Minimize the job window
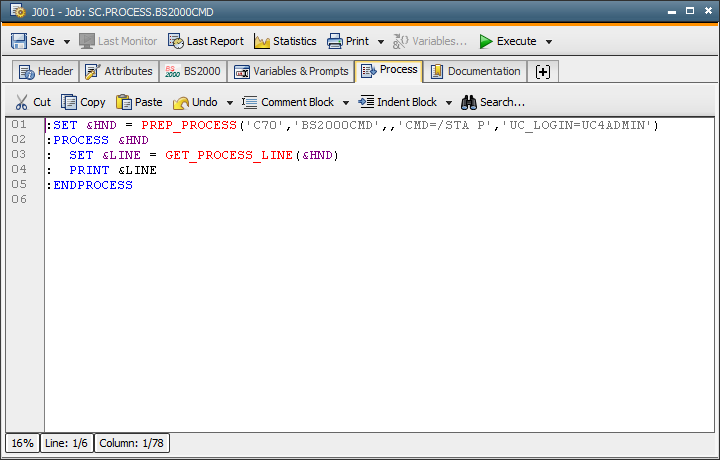 point(672,11)
